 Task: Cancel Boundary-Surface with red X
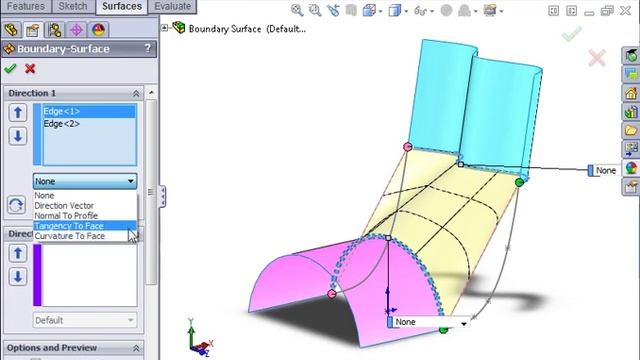30,68
